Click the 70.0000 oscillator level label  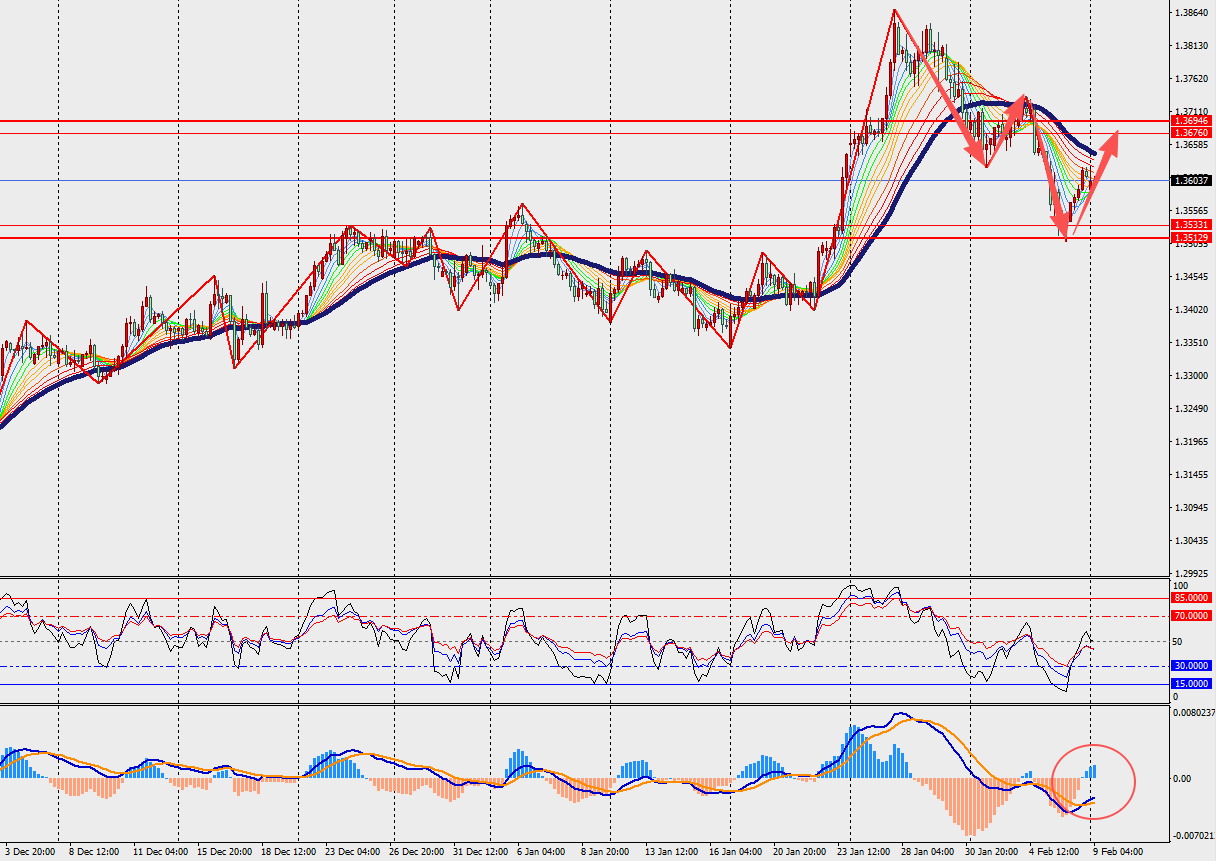1191,616
